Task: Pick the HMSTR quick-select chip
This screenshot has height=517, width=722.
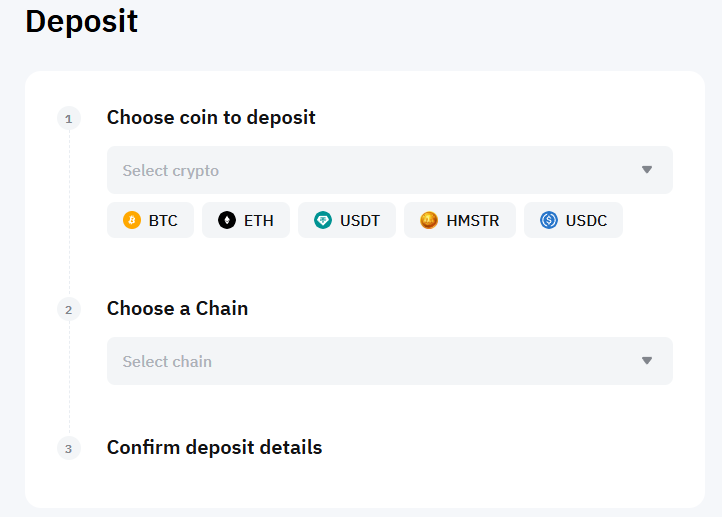Action: point(460,220)
